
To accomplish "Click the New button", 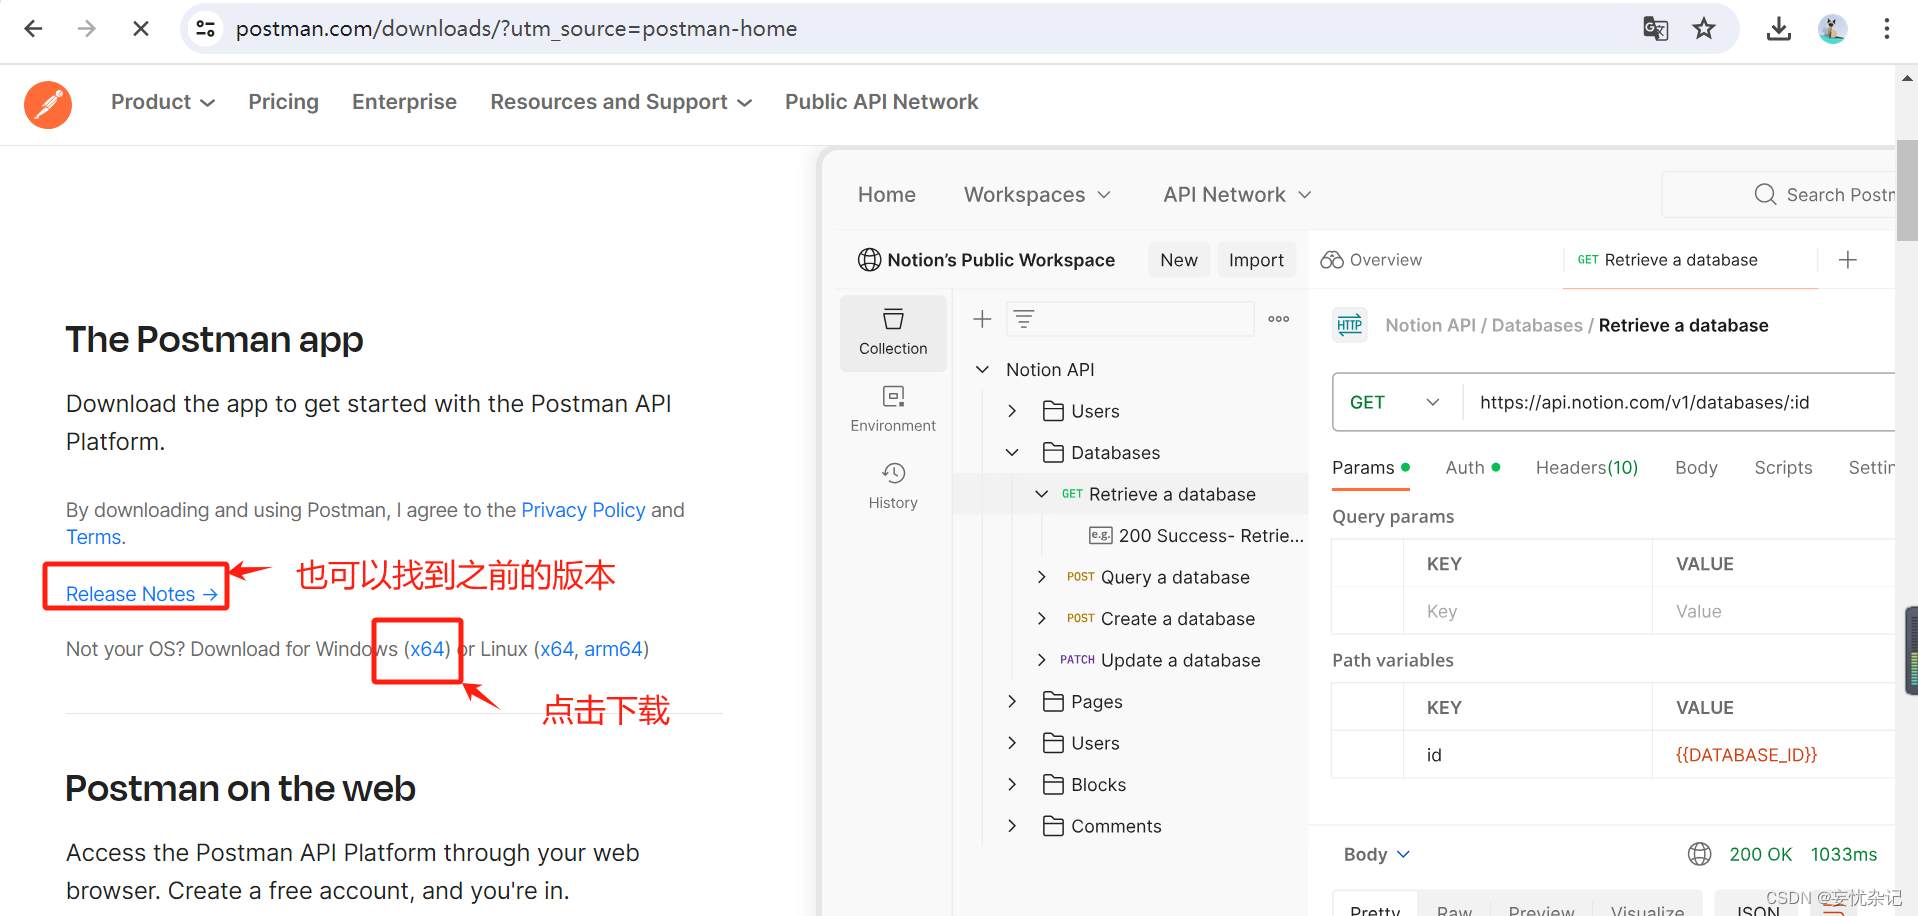I will 1179,260.
